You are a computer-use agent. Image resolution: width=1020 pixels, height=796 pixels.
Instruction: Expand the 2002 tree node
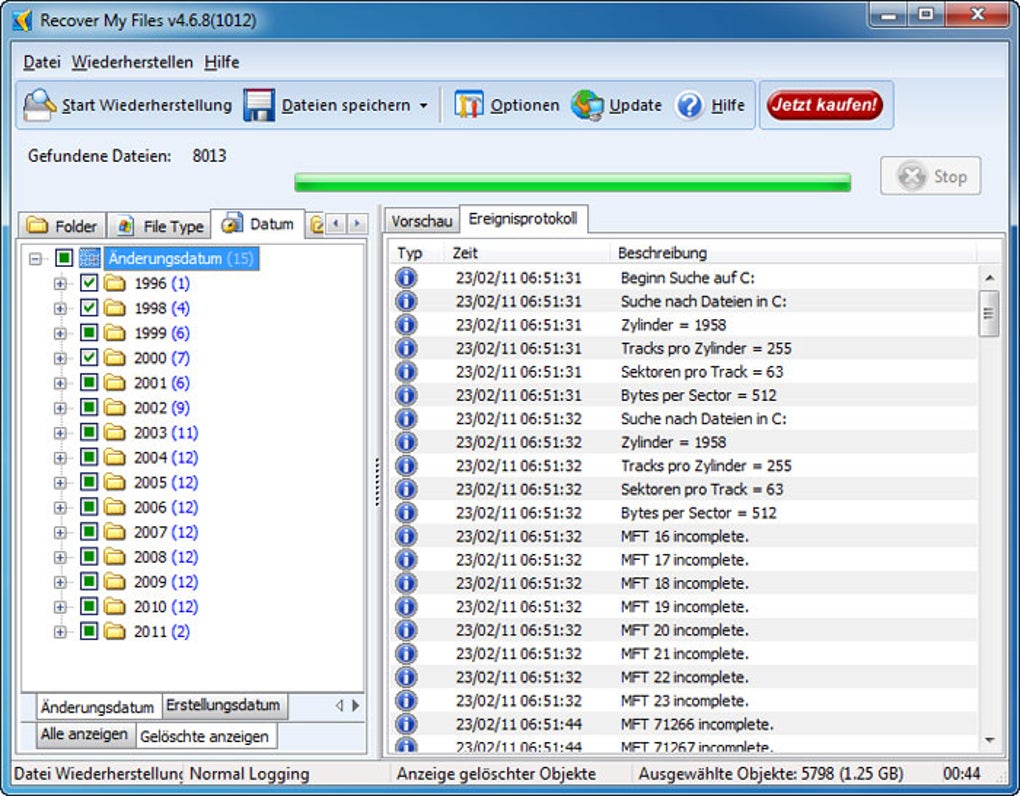[60, 408]
